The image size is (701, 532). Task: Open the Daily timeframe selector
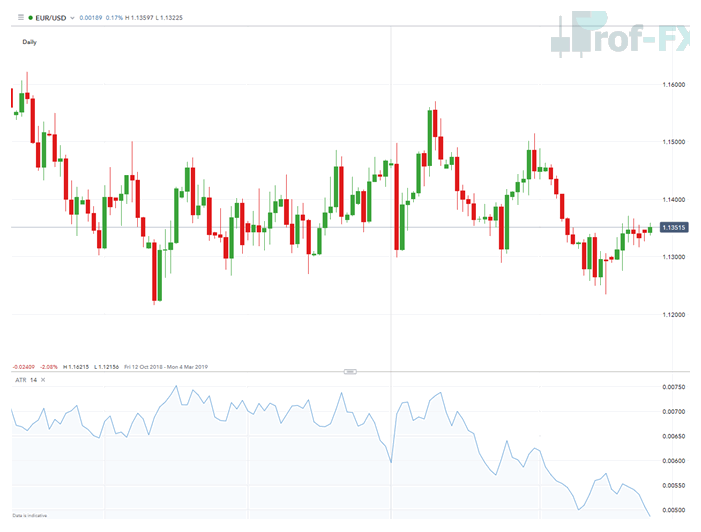coord(30,42)
